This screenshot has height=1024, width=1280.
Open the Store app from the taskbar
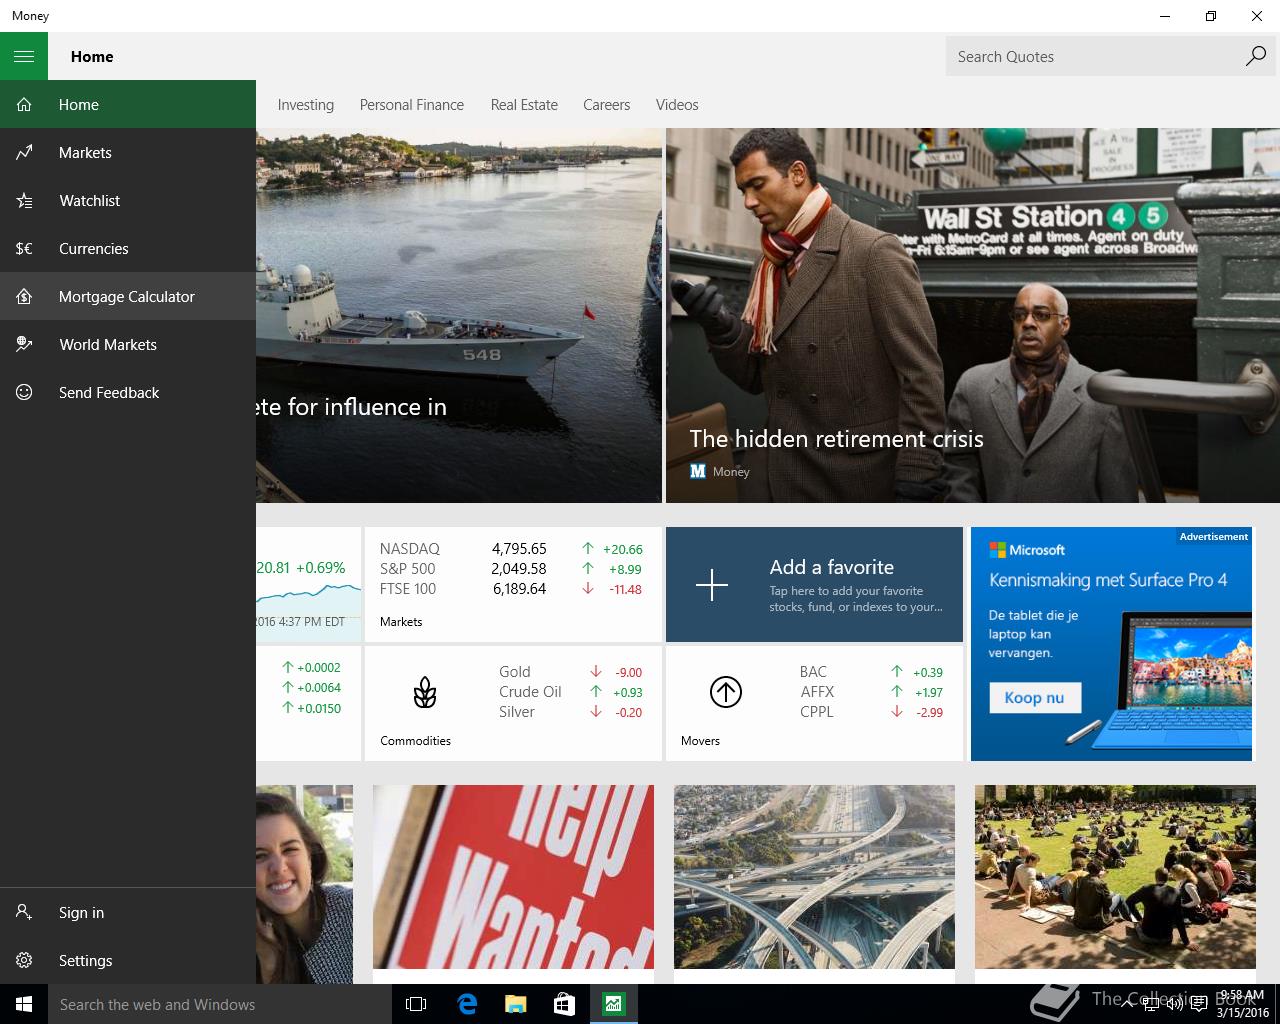[564, 1004]
